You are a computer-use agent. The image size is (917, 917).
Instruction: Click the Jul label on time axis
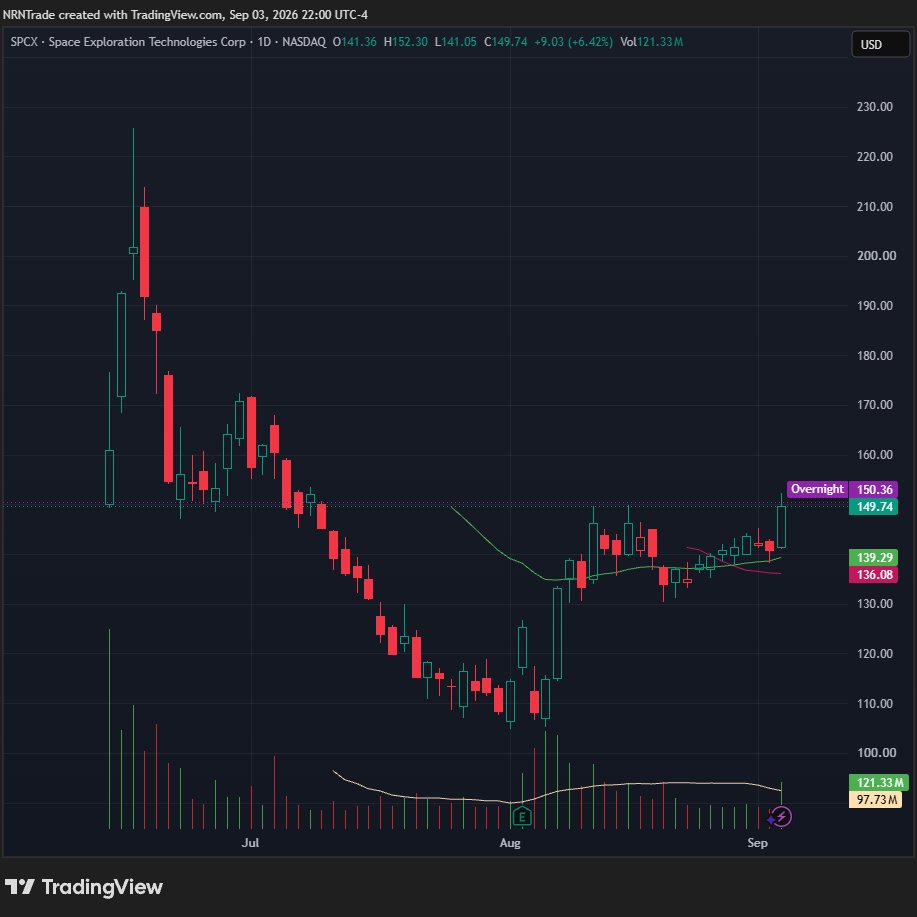tap(250, 843)
